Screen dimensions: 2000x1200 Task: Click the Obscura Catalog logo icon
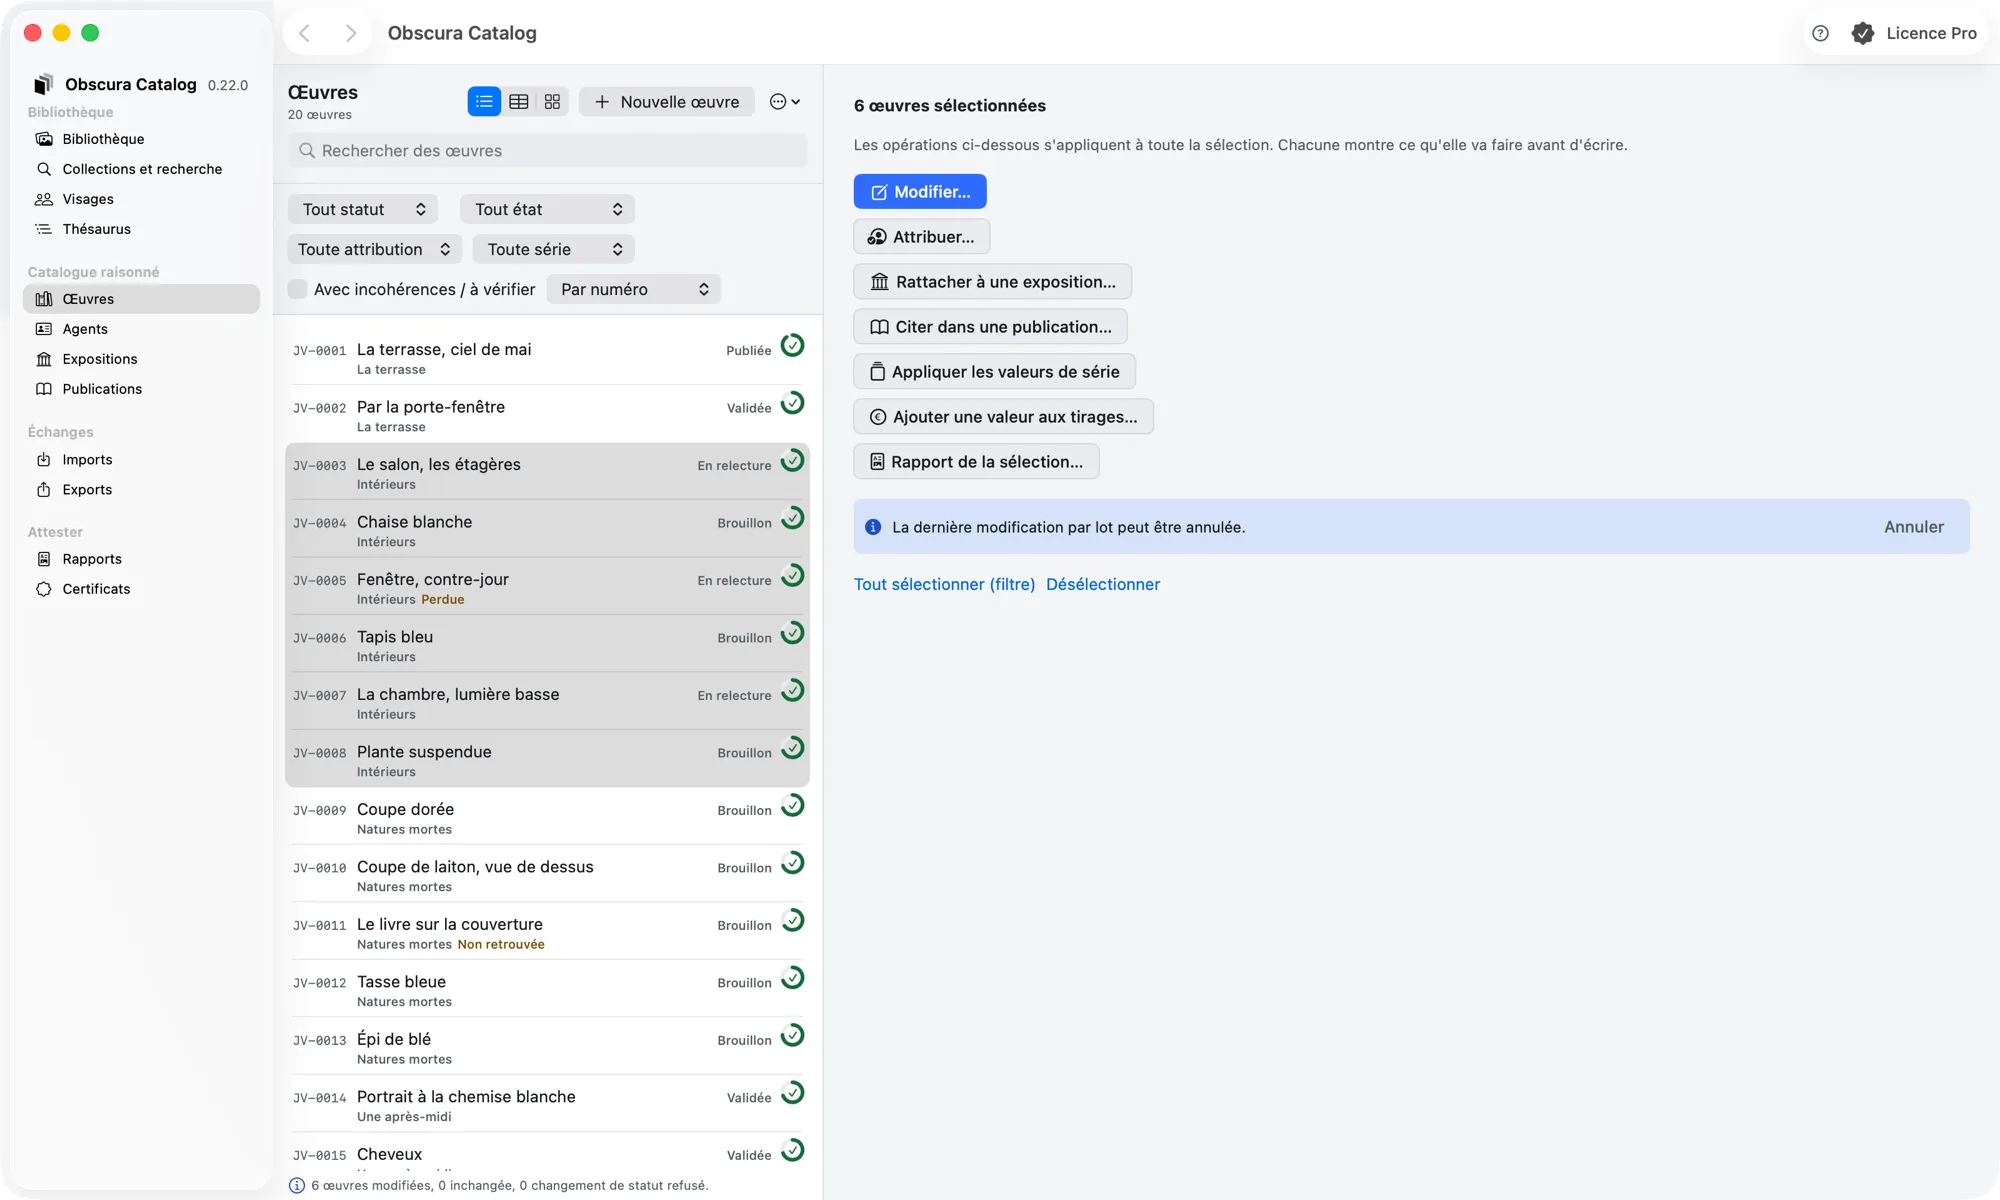pyautogui.click(x=44, y=84)
